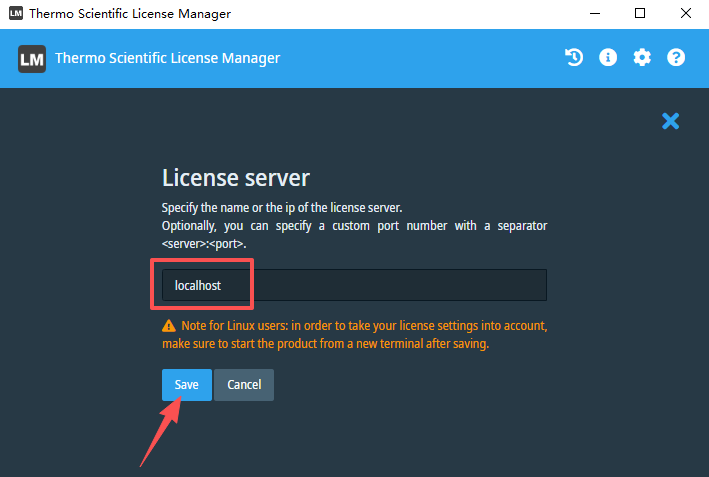Open the license history clock icon

(x=574, y=57)
